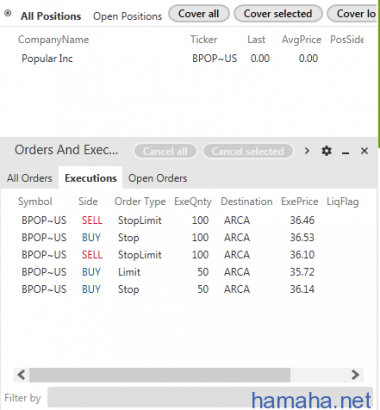Open the All Orders tab

pyautogui.click(x=30, y=178)
